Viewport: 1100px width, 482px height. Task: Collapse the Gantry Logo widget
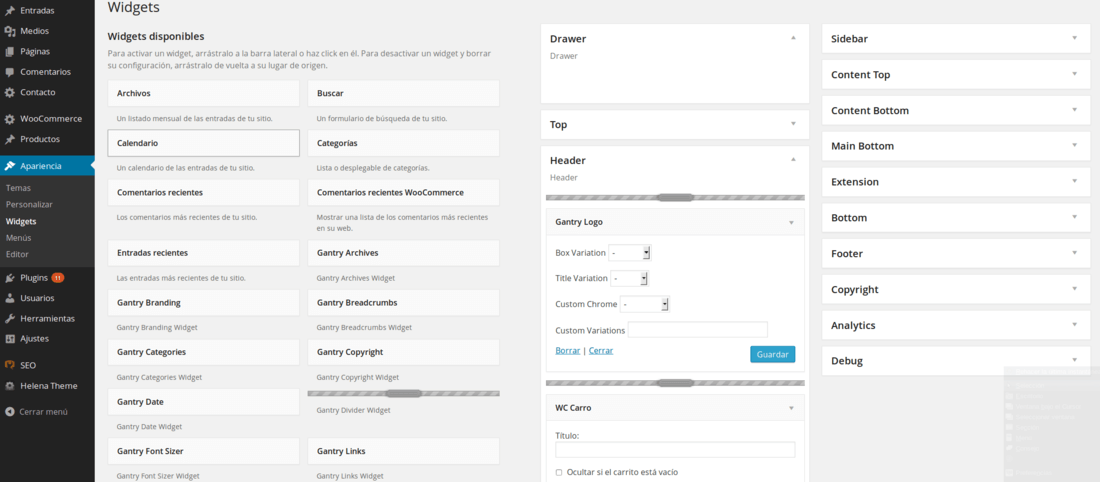click(791, 222)
